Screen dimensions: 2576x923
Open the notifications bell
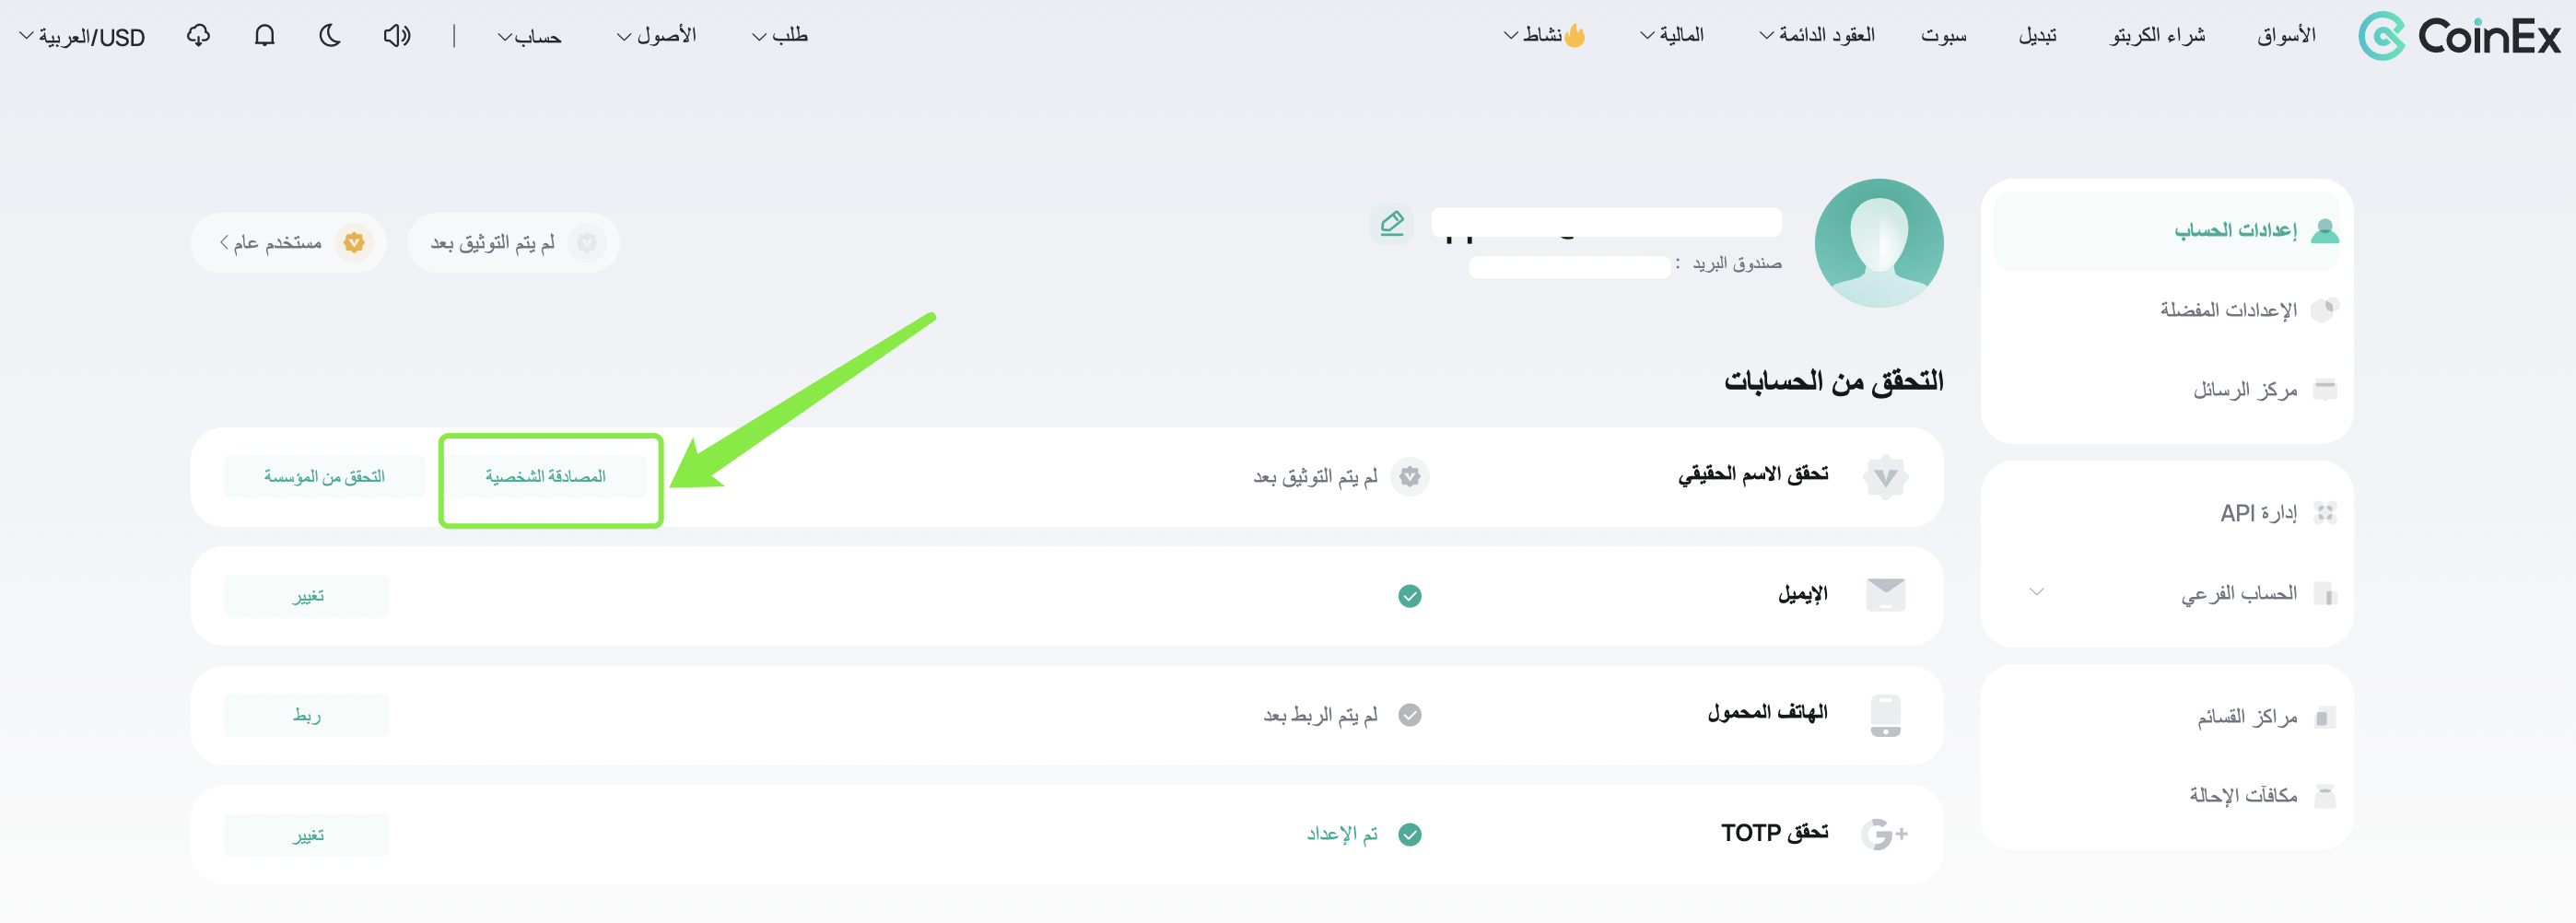[x=264, y=36]
